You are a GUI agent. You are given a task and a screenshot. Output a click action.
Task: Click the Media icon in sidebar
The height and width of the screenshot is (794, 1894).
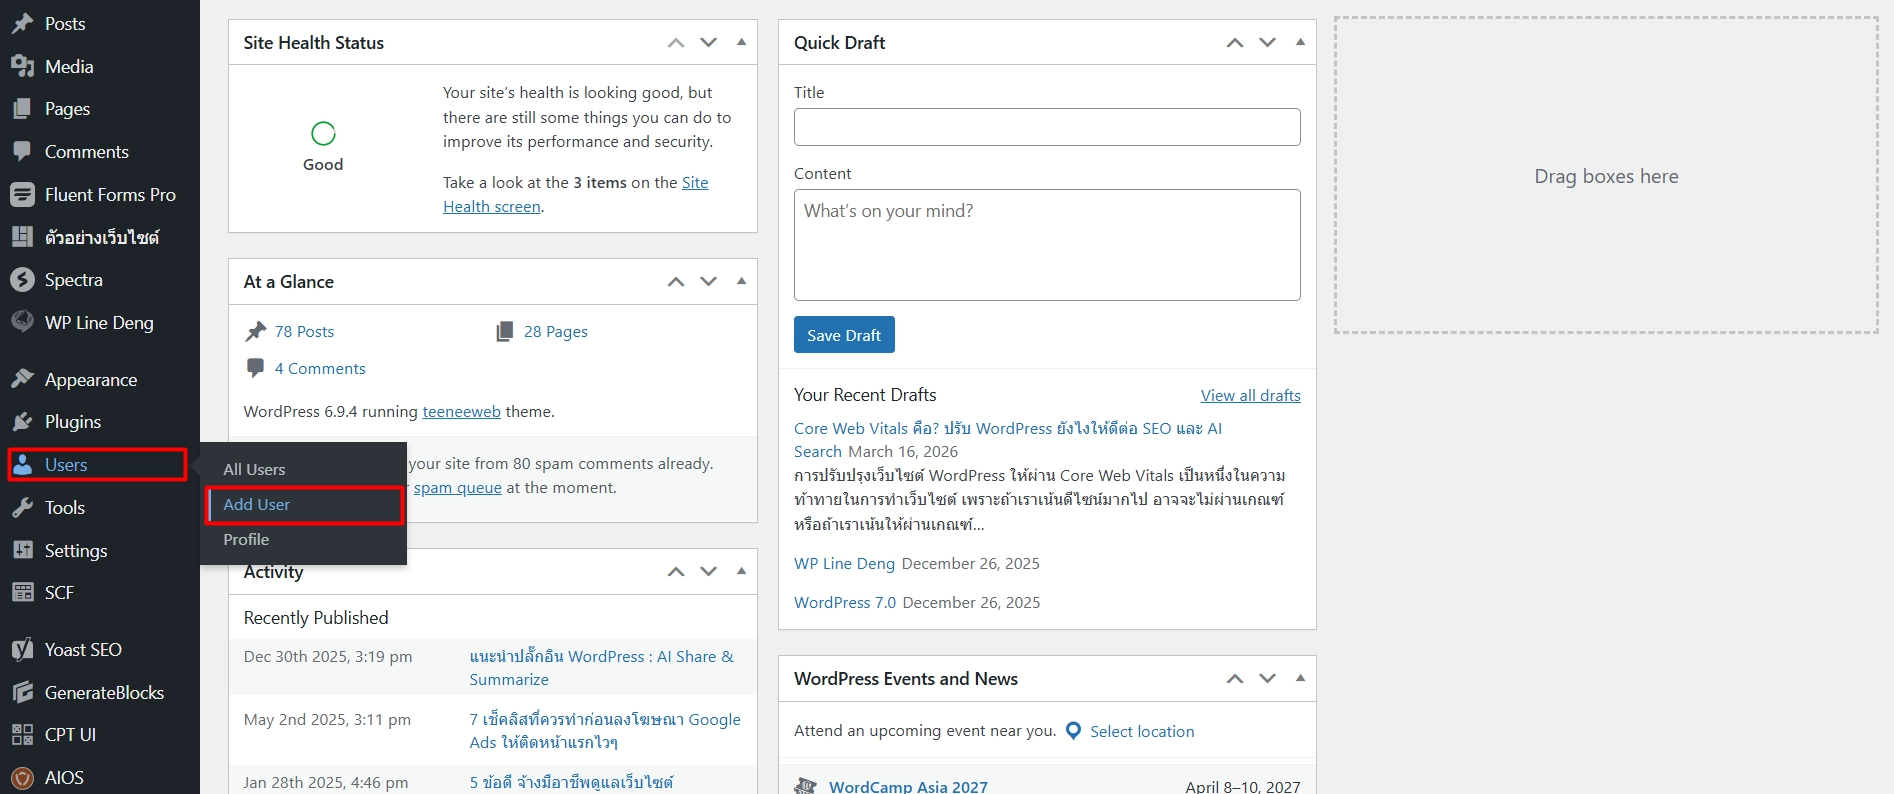(x=22, y=66)
